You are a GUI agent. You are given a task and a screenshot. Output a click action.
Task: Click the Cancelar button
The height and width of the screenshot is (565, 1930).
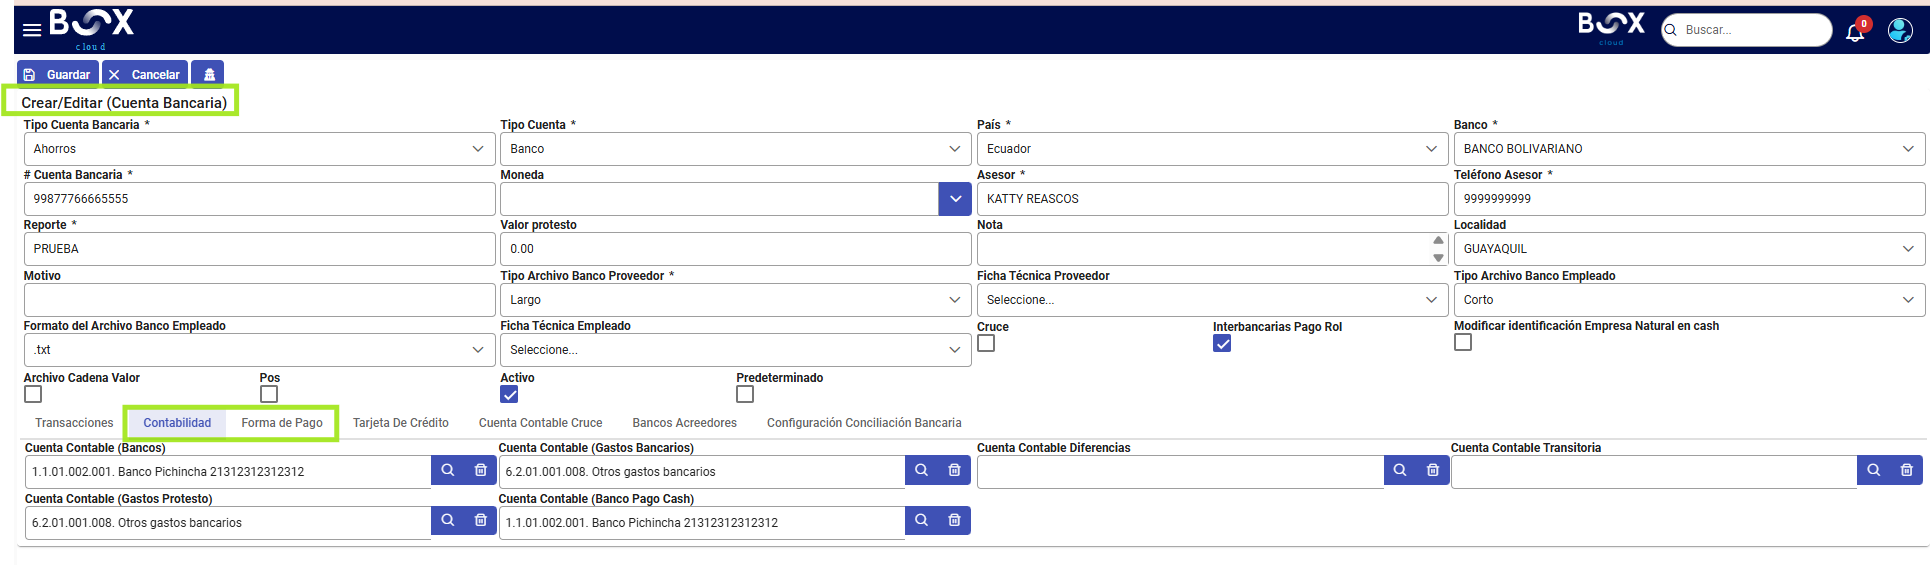point(145,74)
